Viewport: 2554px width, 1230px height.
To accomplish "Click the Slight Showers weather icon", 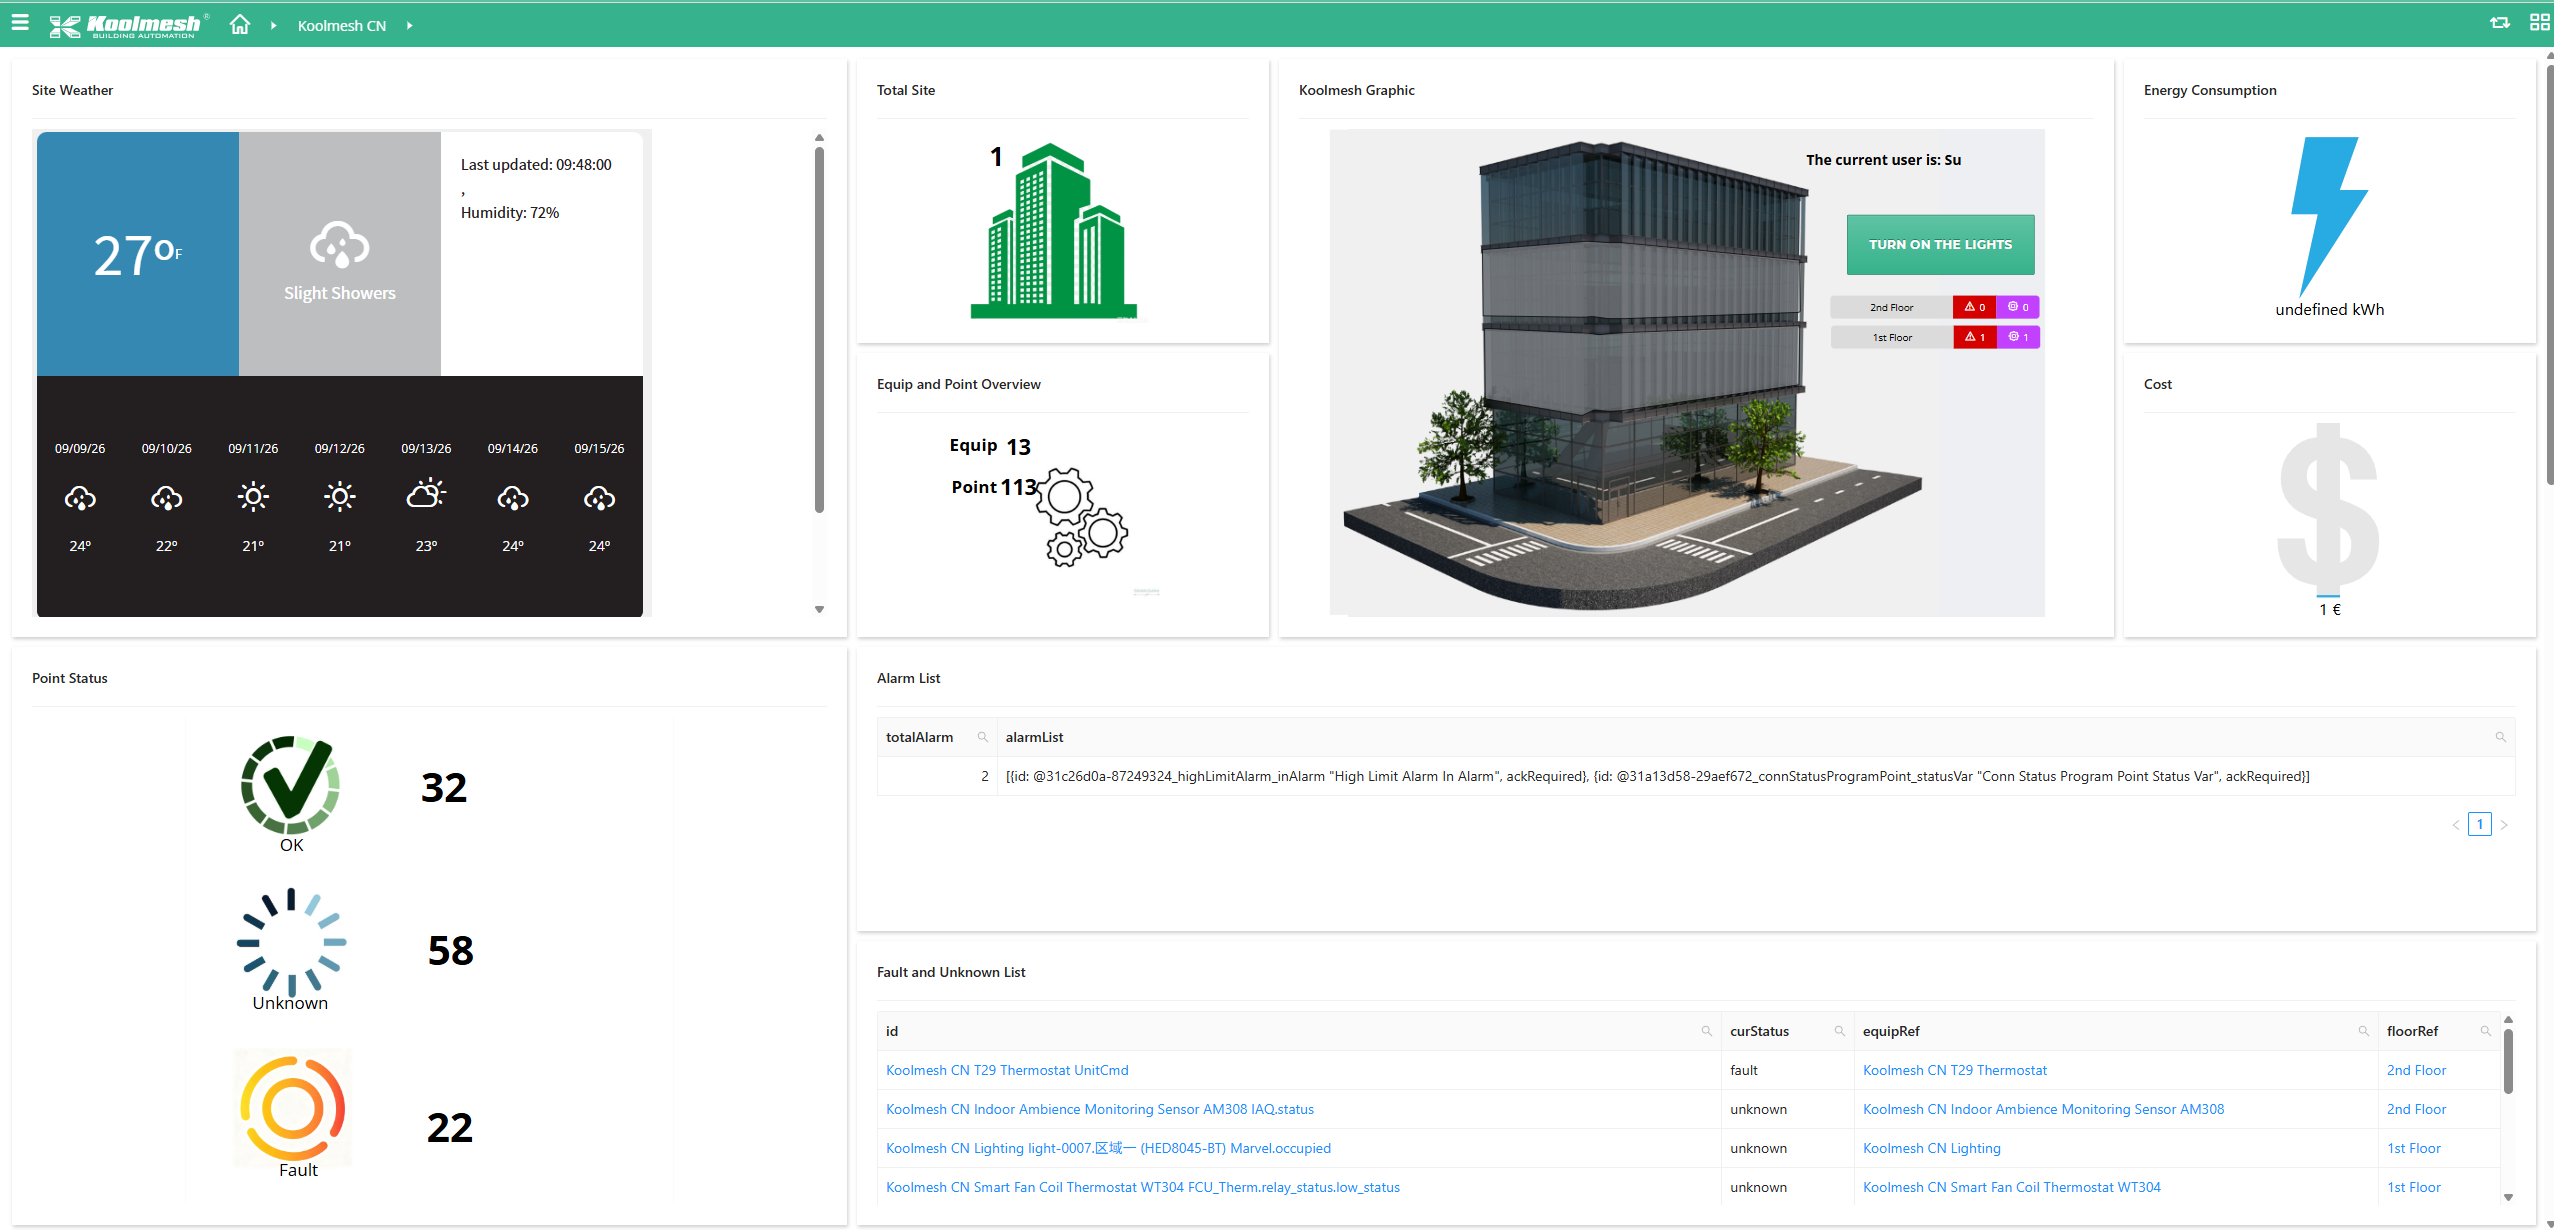I will tap(340, 245).
